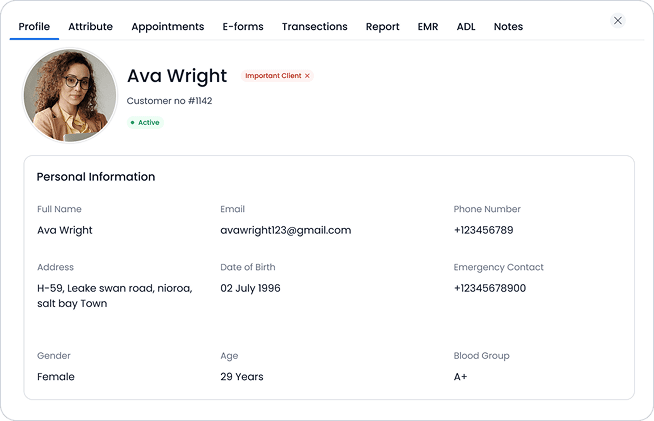Click Ava Wright's profile photo
Image resolution: width=654 pixels, height=421 pixels.
point(70,95)
